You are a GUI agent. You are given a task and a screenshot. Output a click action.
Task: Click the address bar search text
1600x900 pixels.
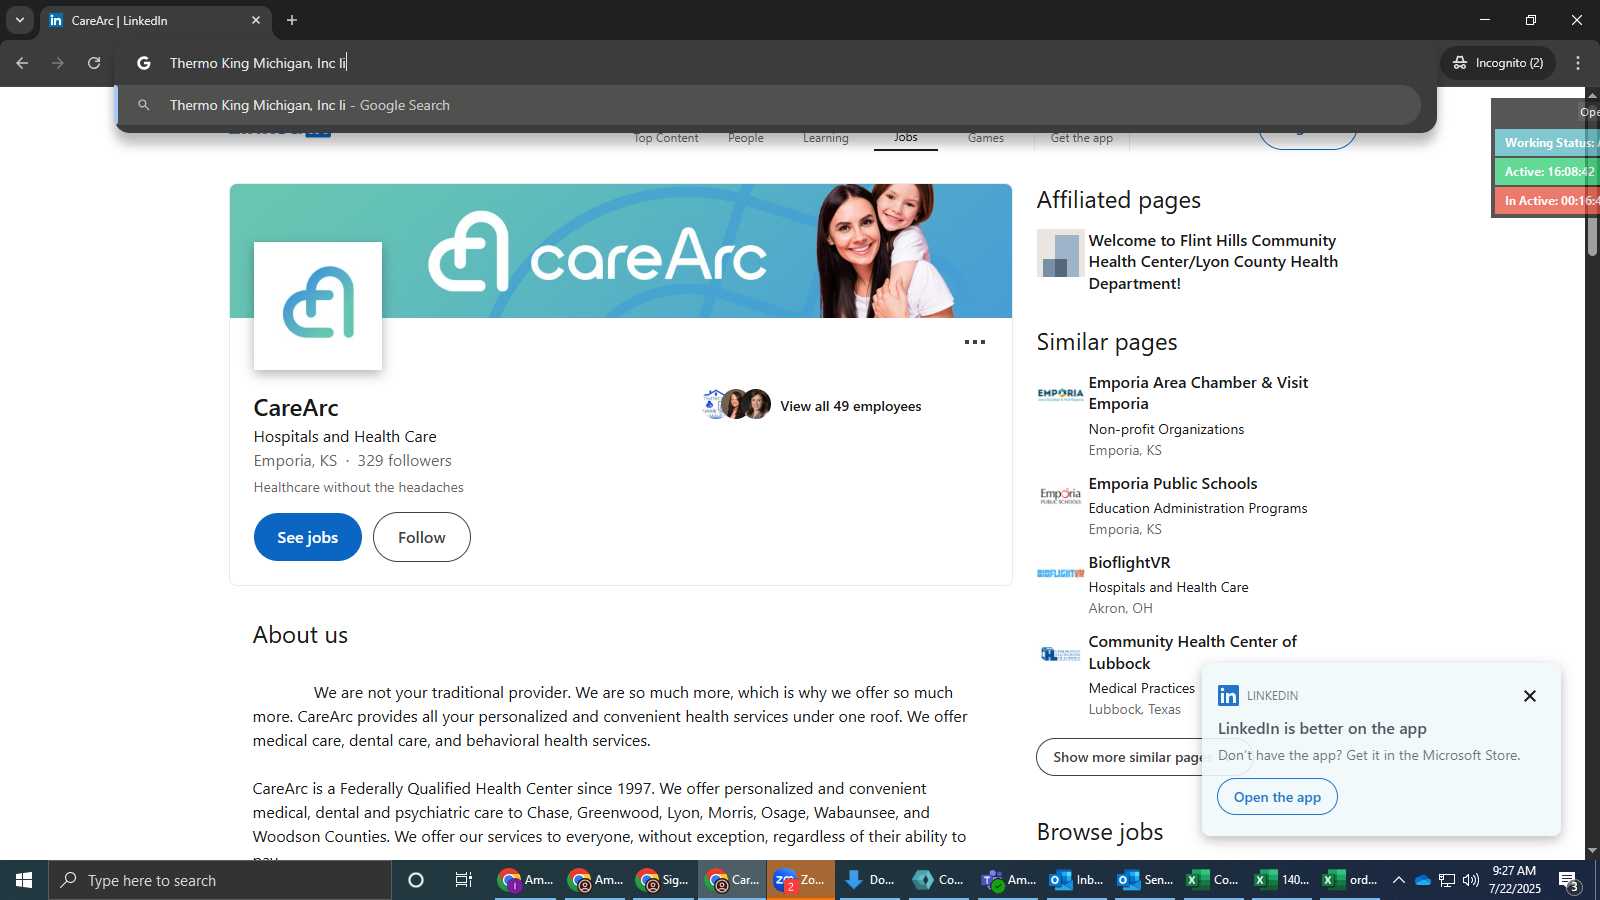coord(257,63)
